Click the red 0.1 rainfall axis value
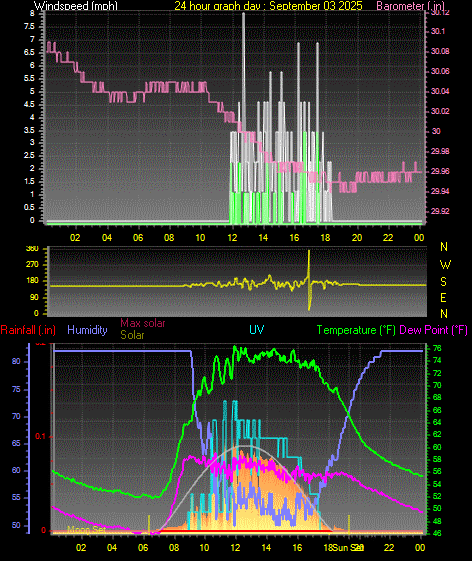 coord(40,436)
